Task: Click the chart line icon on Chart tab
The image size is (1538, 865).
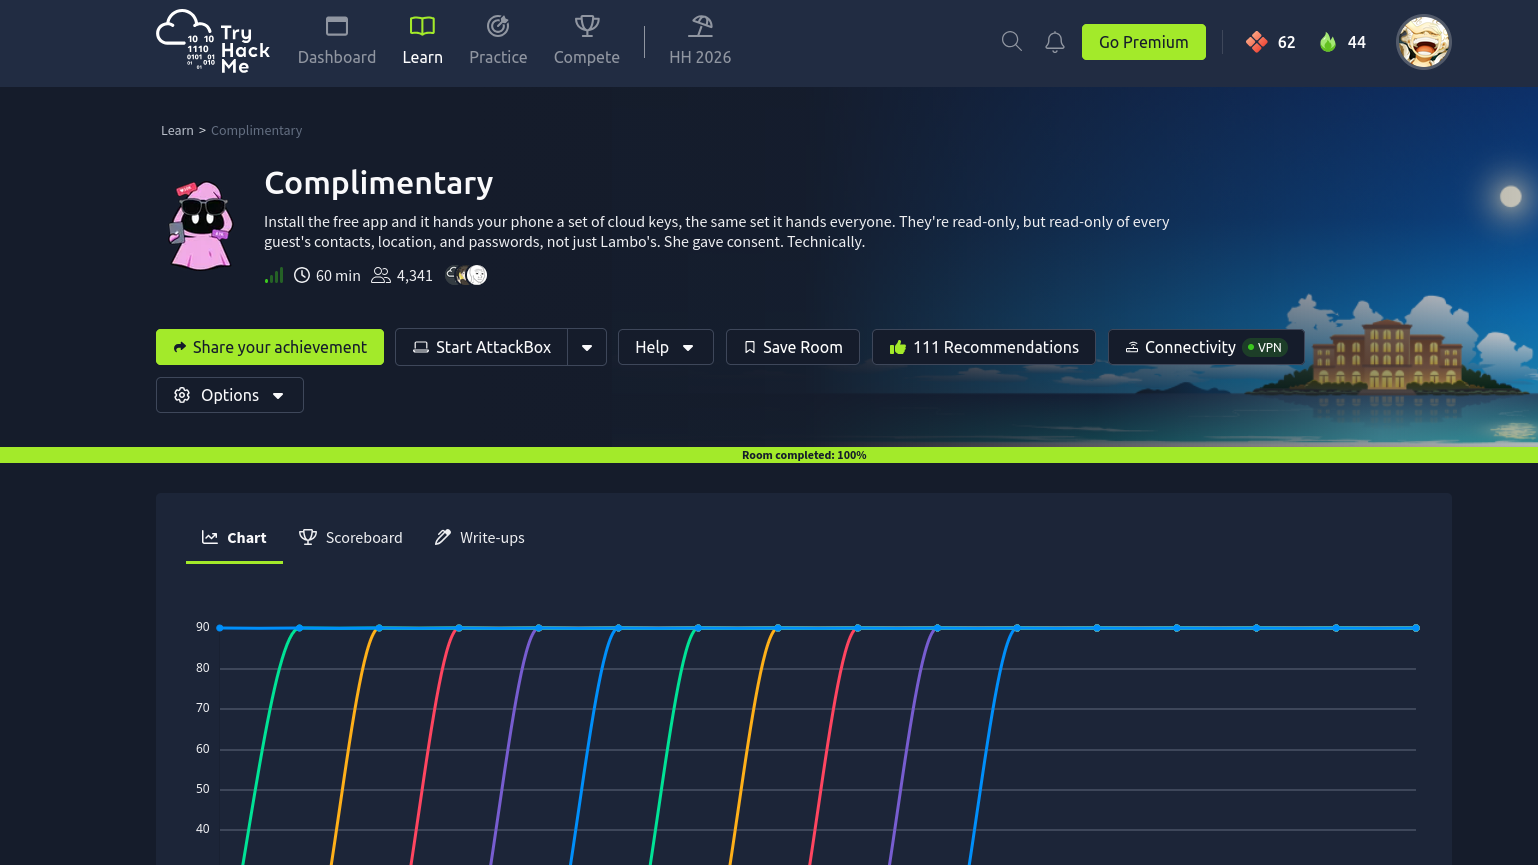Action: click(210, 537)
